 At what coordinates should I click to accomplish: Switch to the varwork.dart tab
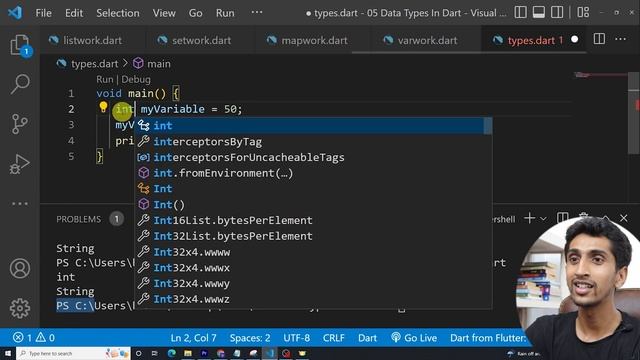point(427,40)
